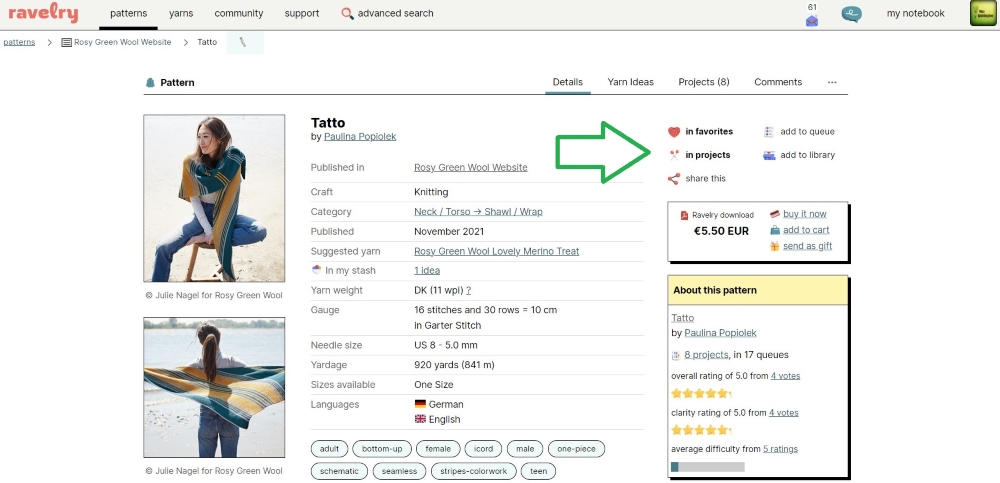Image resolution: width=1000 pixels, height=483 pixels.
Task: Open photo of woman sitting with shawl
Action: coord(214,198)
